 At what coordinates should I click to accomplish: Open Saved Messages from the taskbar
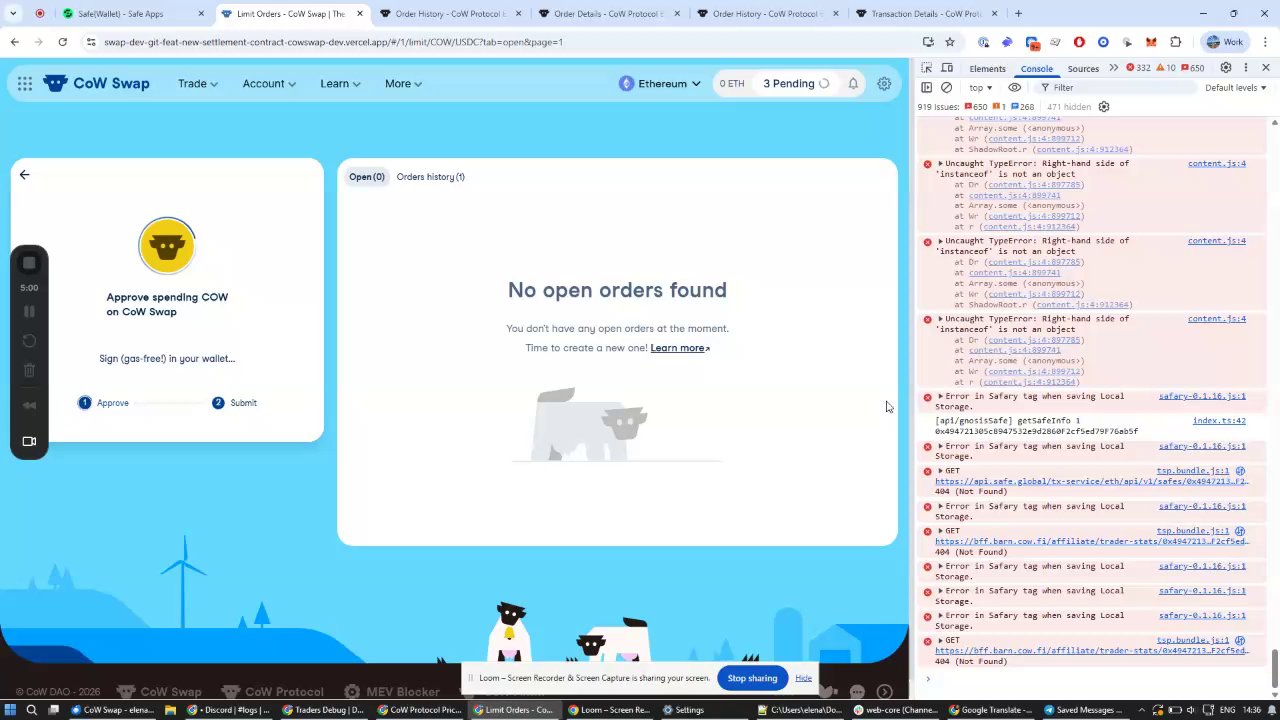coord(1083,710)
